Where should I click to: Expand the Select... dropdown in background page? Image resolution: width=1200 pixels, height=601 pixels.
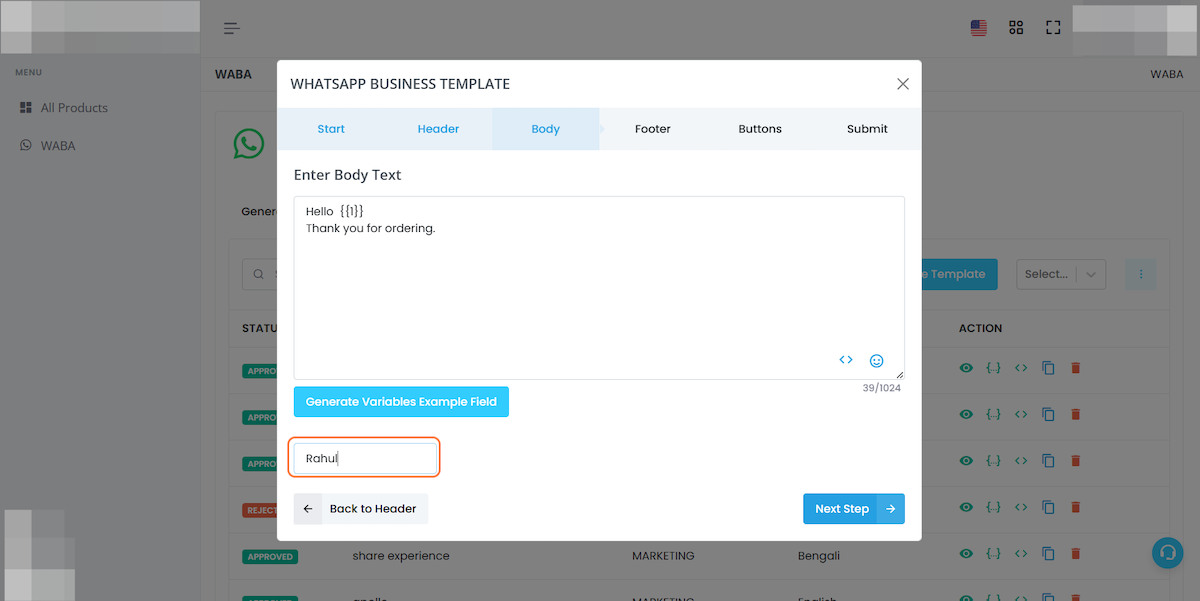[1061, 274]
